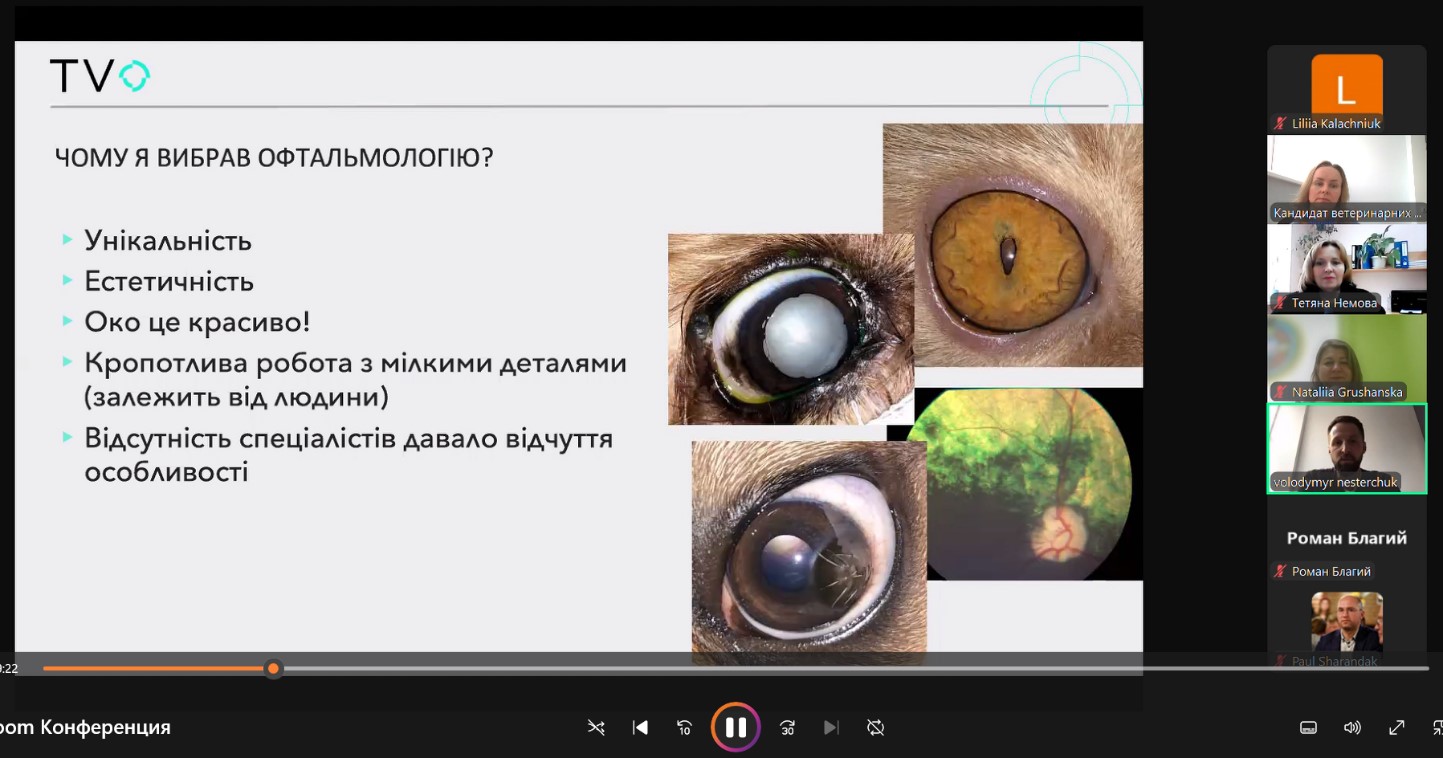The width and height of the screenshot is (1443, 758).
Task: Open the mini player view
Action: (1437, 728)
